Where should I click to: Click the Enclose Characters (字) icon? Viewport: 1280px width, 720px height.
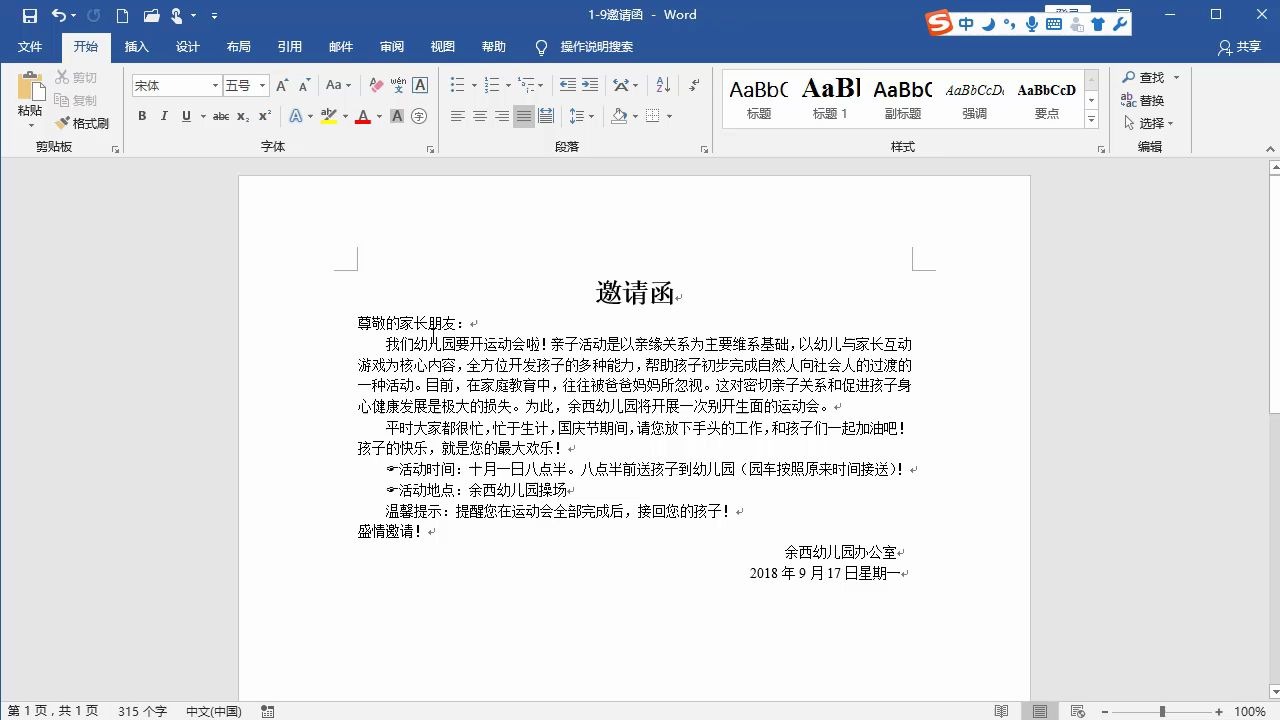tap(419, 116)
